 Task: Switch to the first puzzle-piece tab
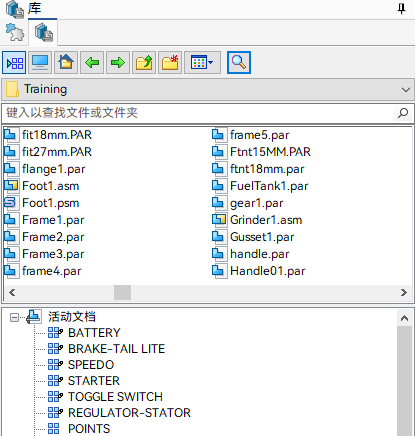tap(15, 32)
